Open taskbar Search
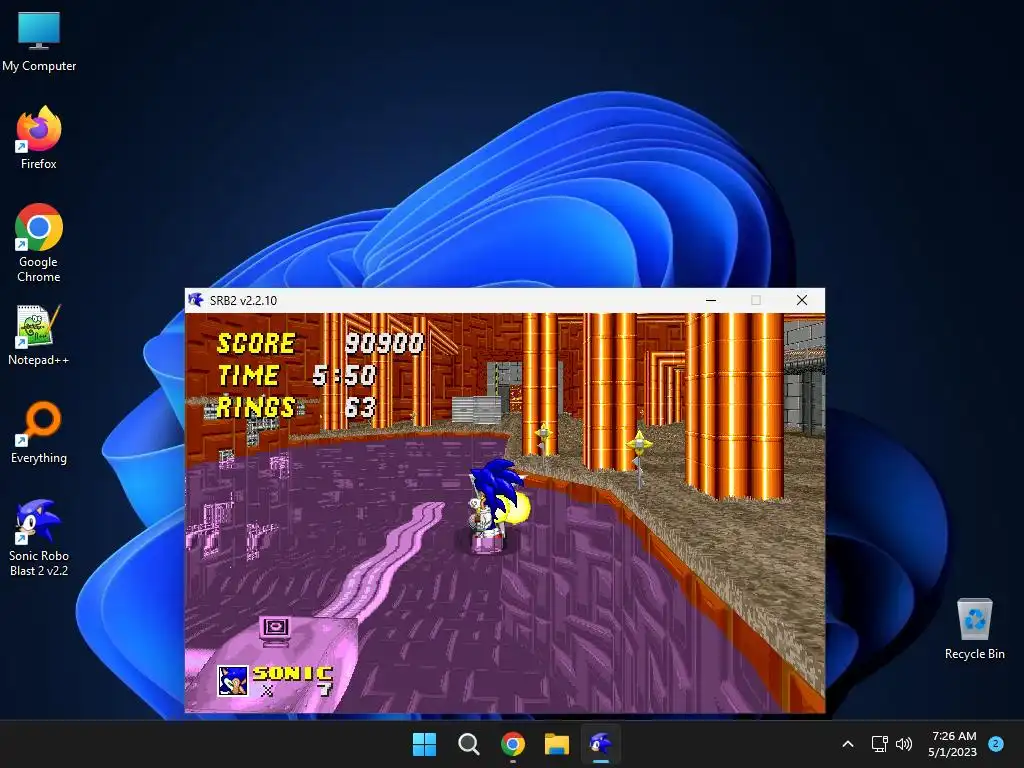The width and height of the screenshot is (1024, 768). point(468,744)
